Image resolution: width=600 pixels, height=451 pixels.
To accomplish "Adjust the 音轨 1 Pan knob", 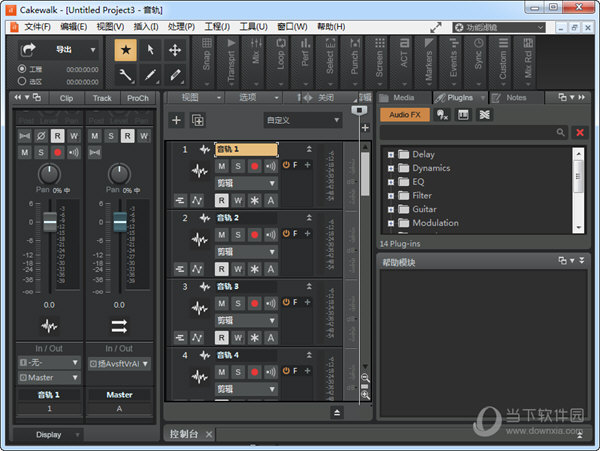I will point(49,174).
